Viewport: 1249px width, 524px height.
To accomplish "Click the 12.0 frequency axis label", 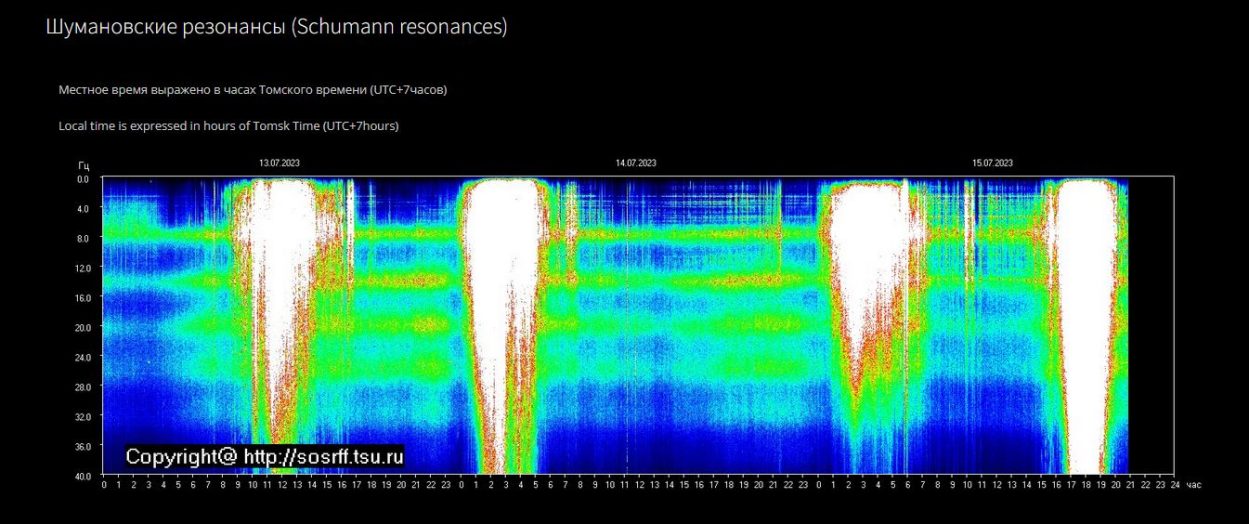I will (82, 268).
